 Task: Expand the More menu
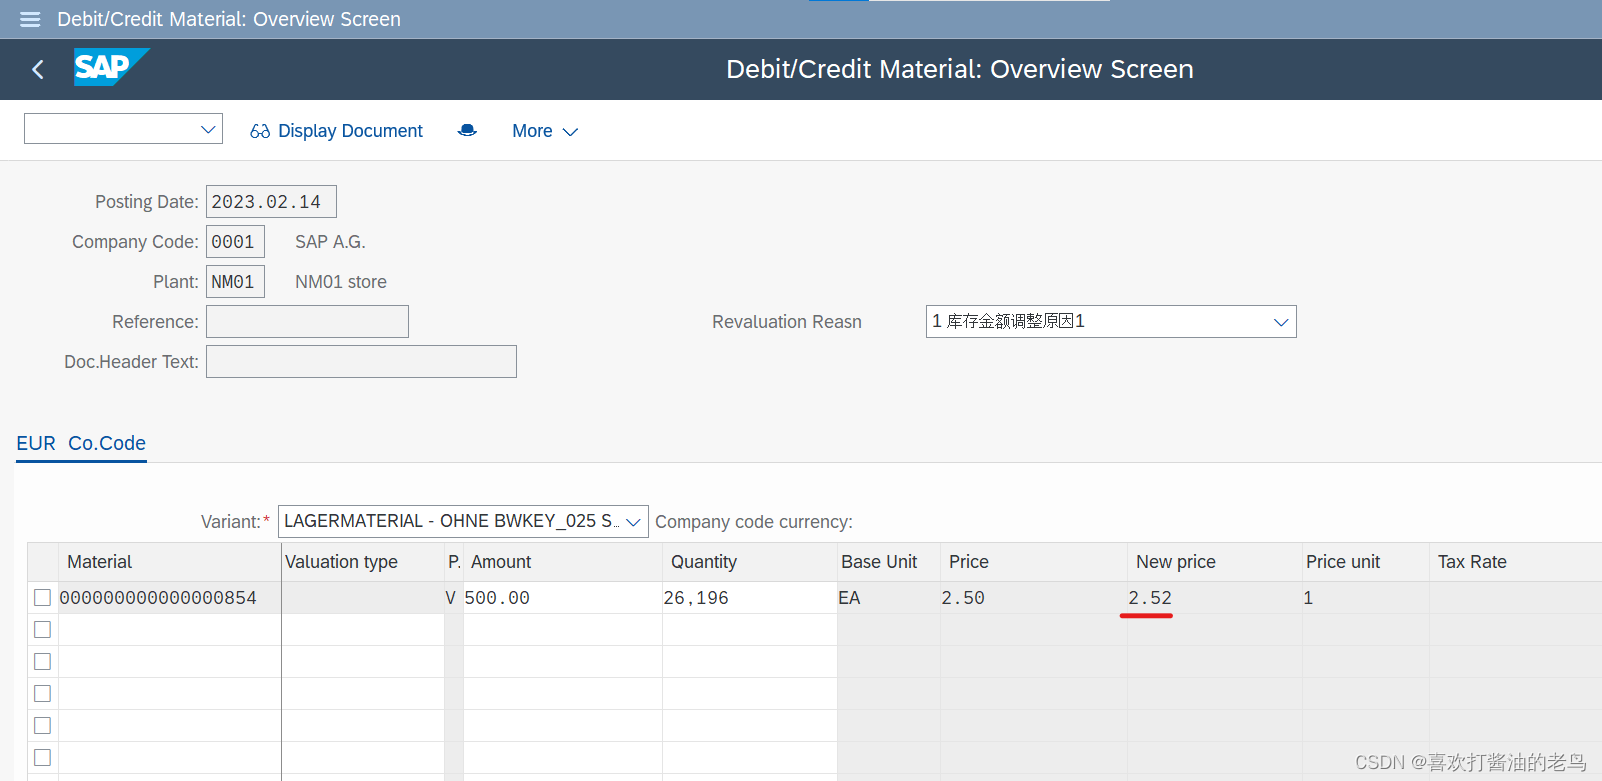(545, 131)
